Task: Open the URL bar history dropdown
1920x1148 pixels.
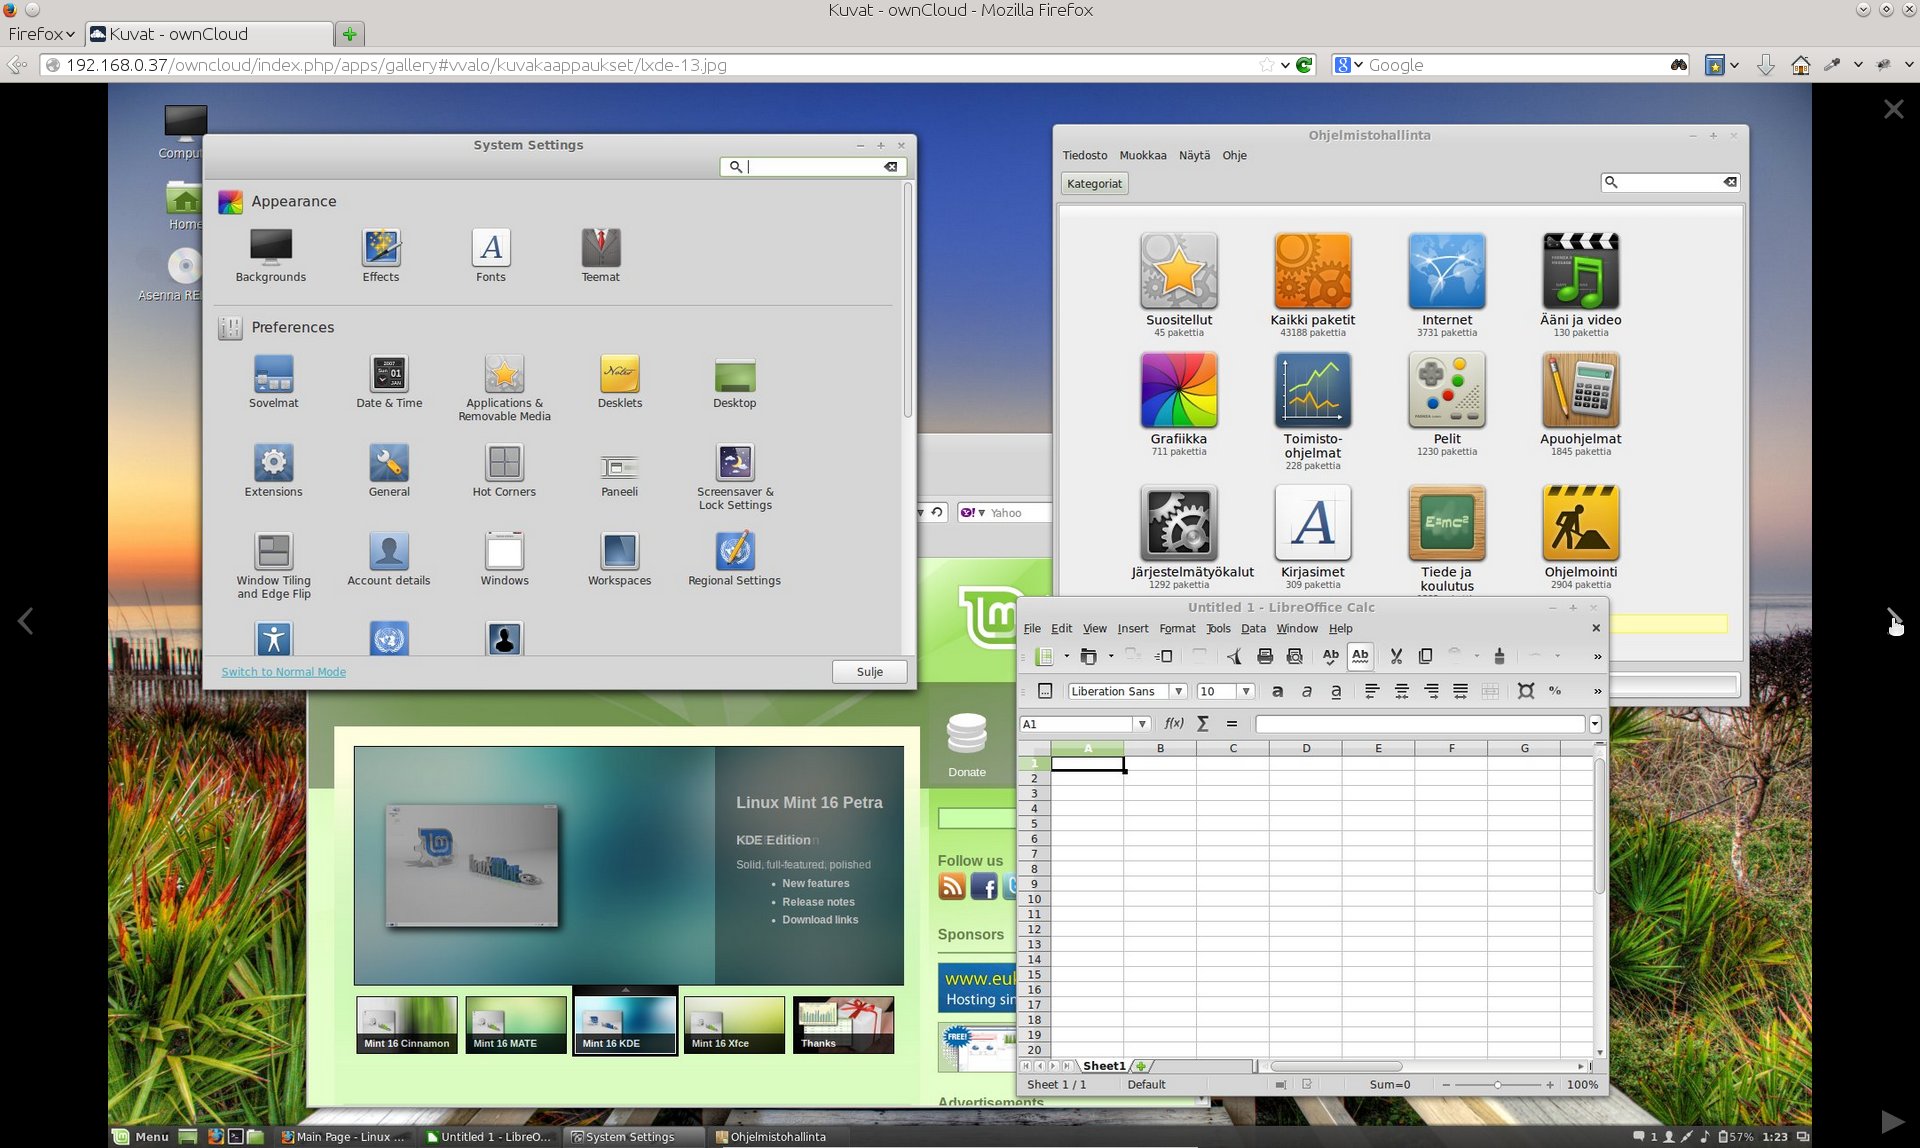Action: pyautogui.click(x=1285, y=65)
